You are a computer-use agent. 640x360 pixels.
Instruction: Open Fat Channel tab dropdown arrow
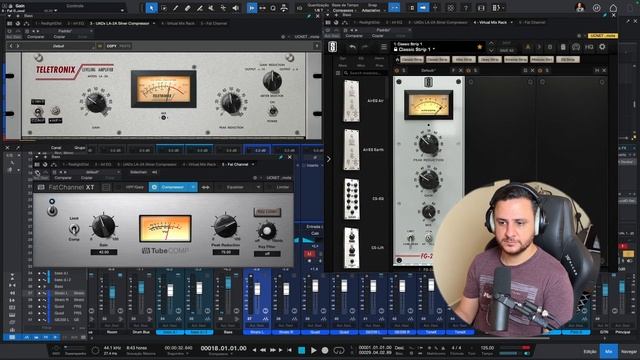click(x=253, y=164)
